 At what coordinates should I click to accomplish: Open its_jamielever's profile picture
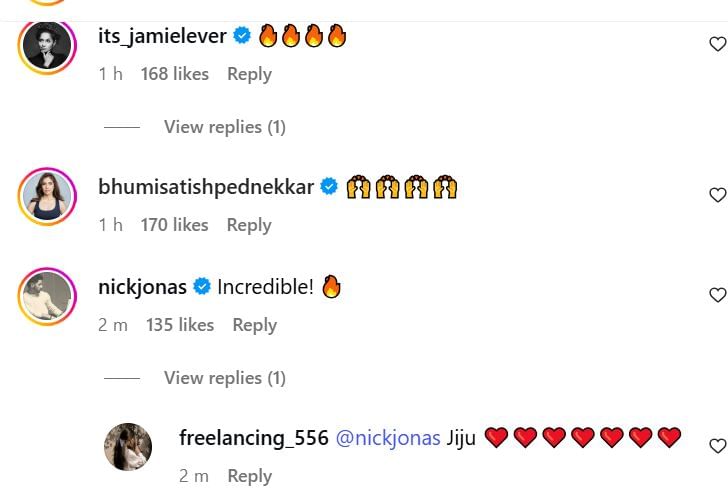coord(46,45)
